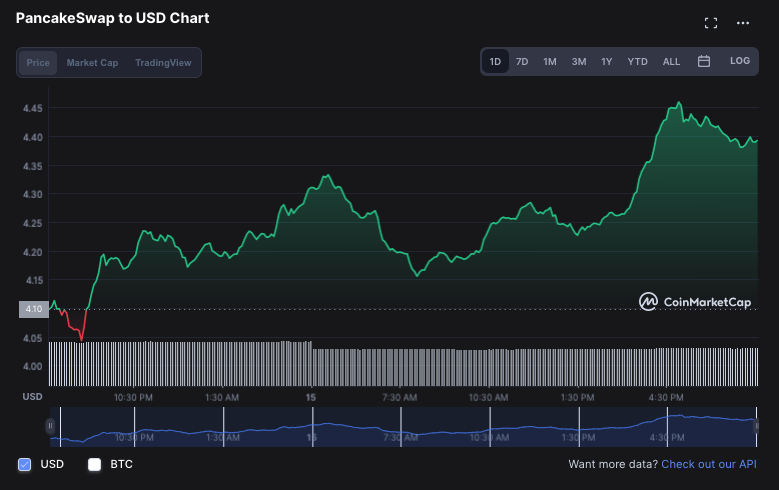Show ALL time price history
The width and height of the screenshot is (779, 490).
[671, 62]
